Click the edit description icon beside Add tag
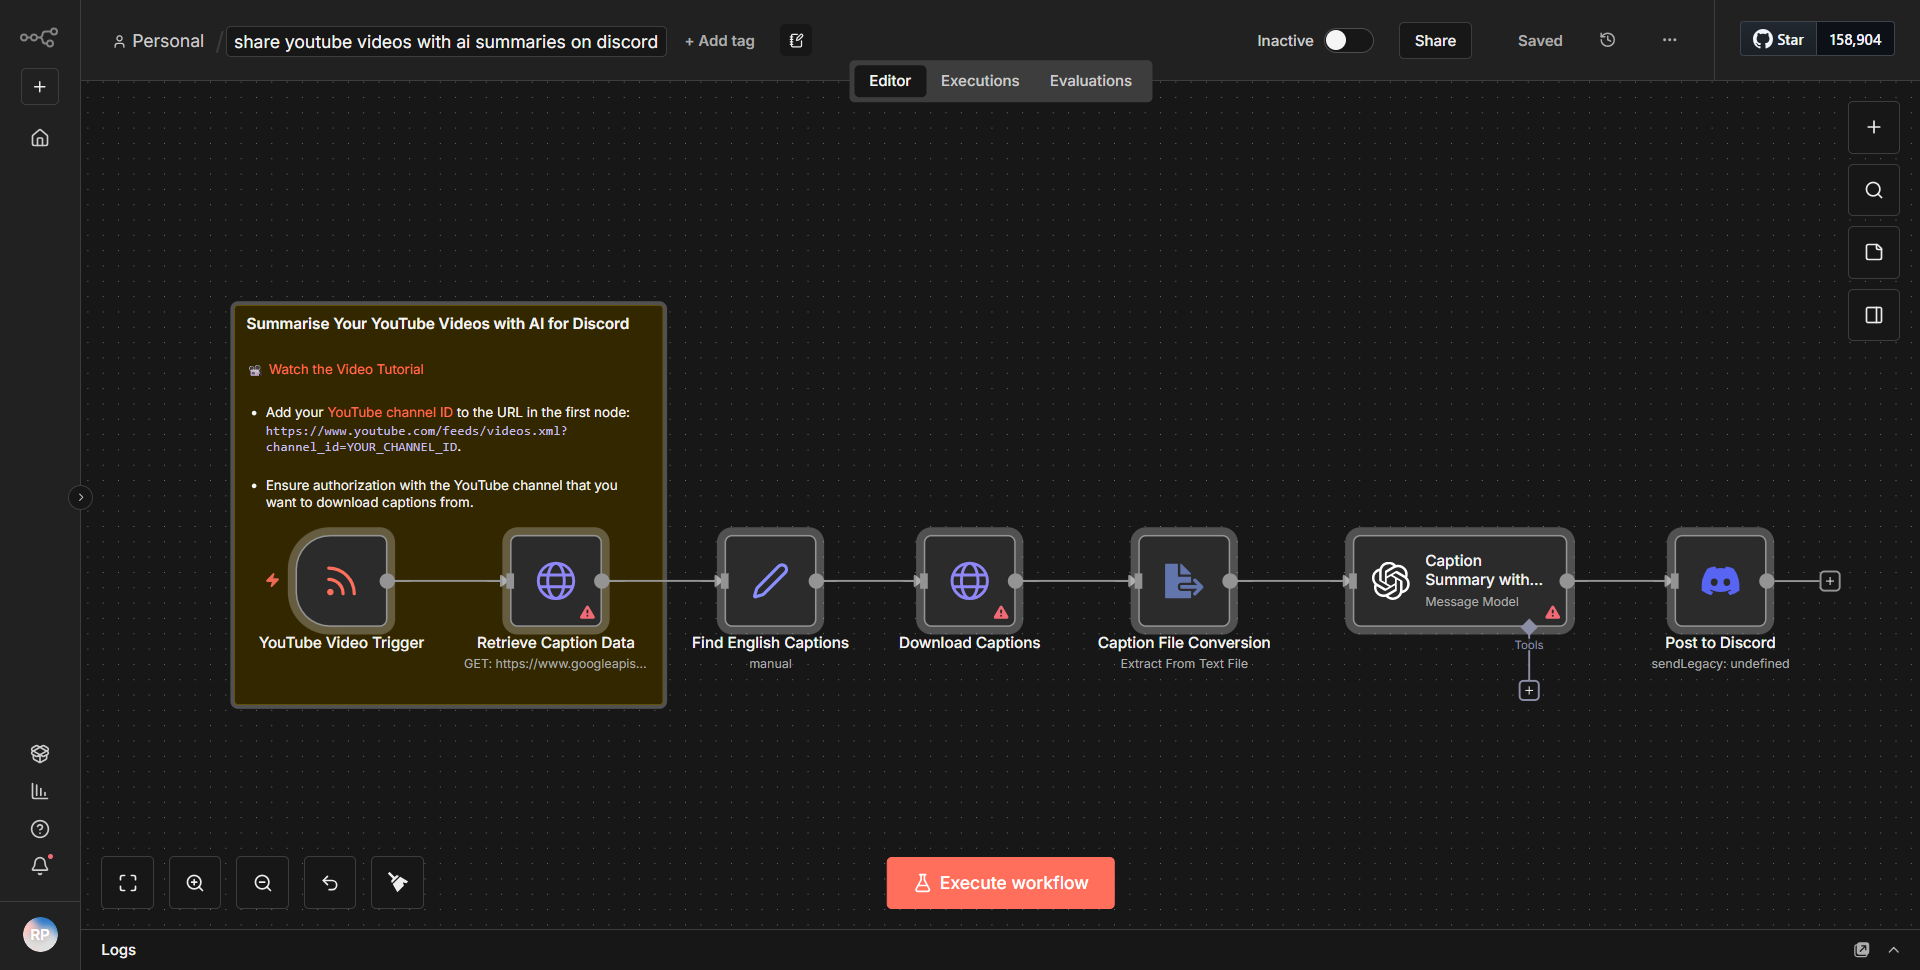The width and height of the screenshot is (1920, 970). [796, 41]
